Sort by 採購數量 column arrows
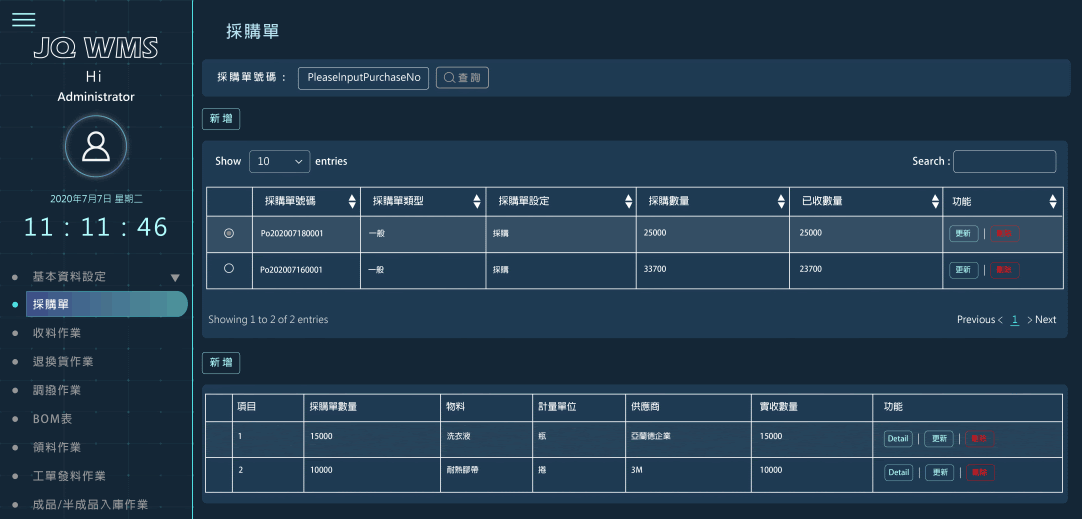The height and width of the screenshot is (519, 1082). pos(781,202)
